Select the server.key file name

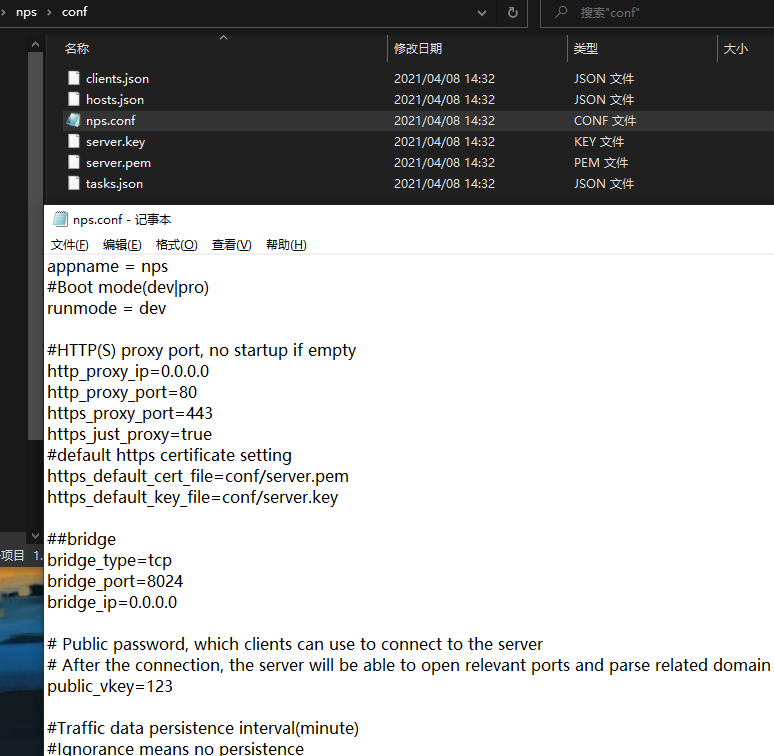[115, 142]
